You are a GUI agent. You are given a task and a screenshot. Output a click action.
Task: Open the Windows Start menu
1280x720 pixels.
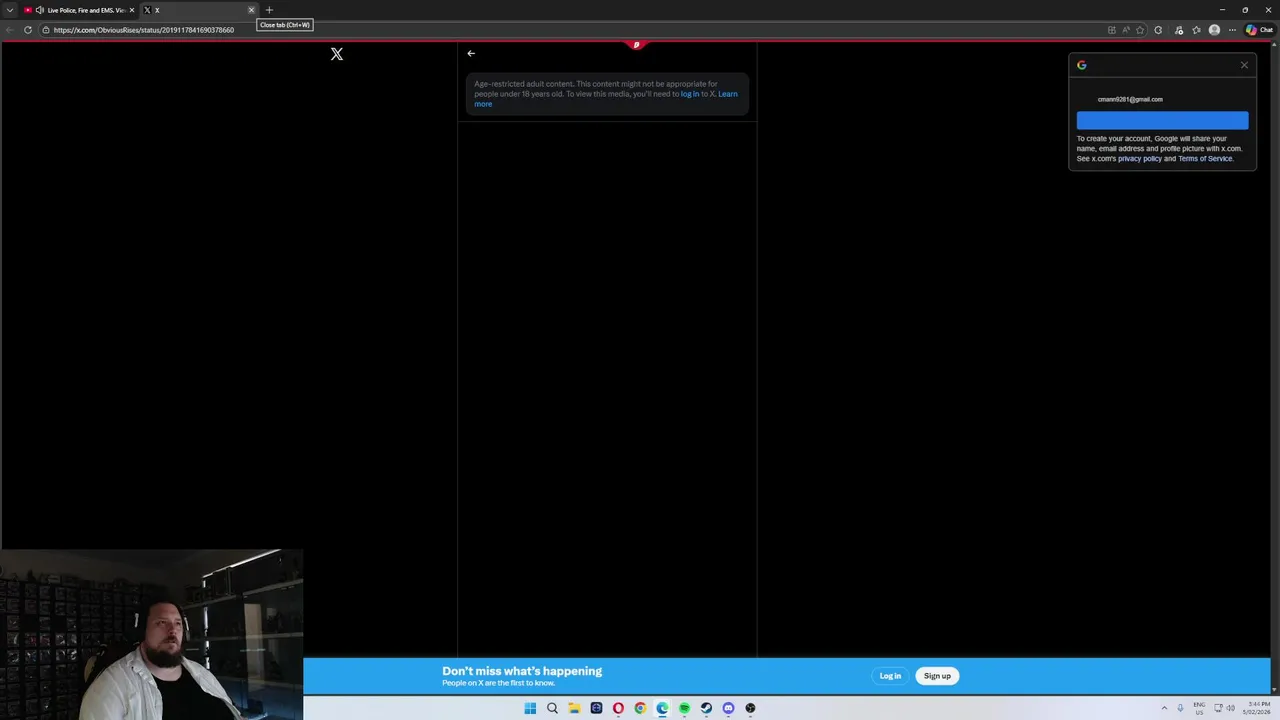pyautogui.click(x=530, y=708)
